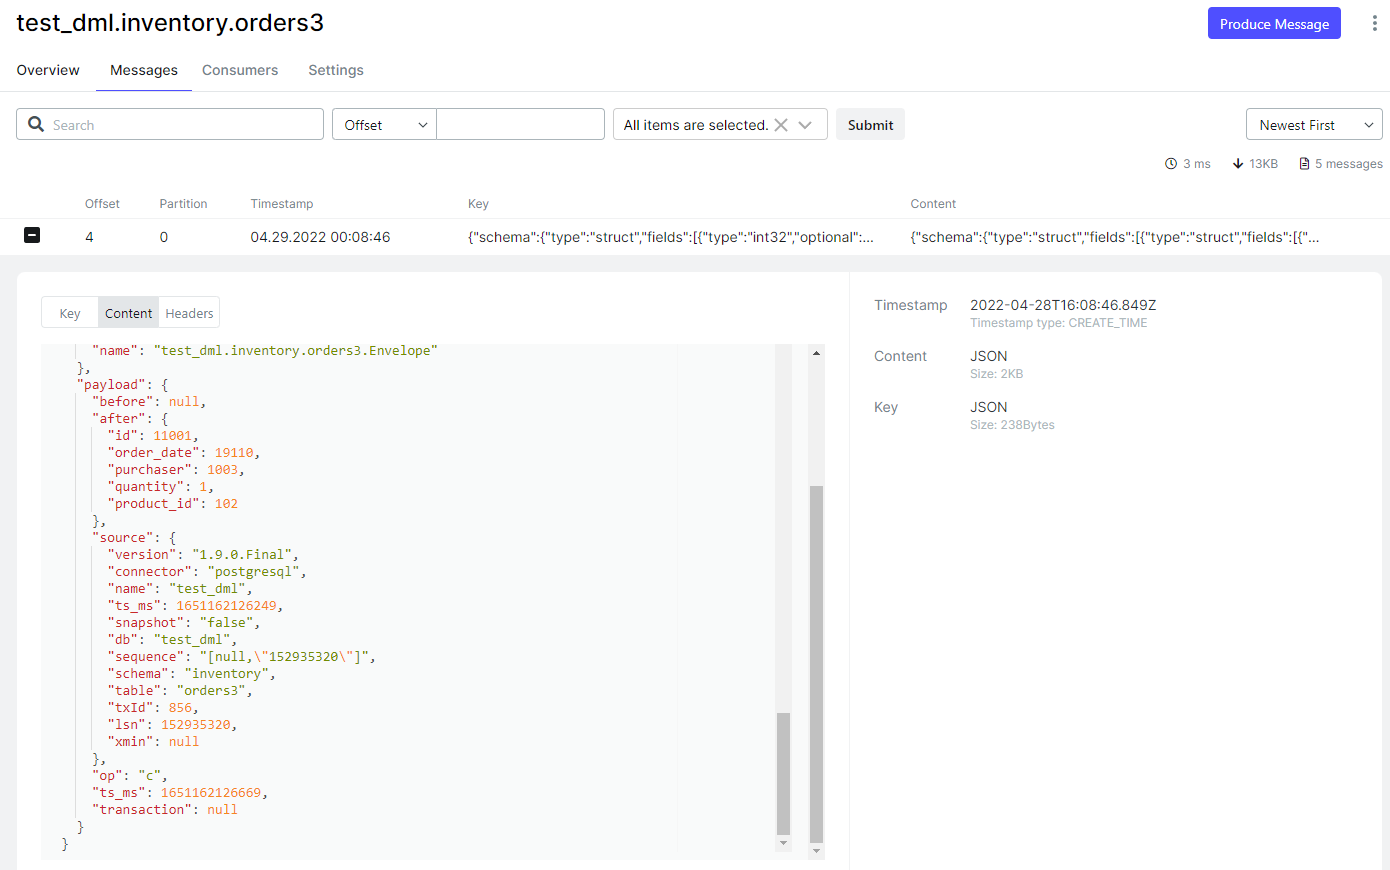The width and height of the screenshot is (1390, 870).
Task: Click the Key column header
Action: click(478, 203)
